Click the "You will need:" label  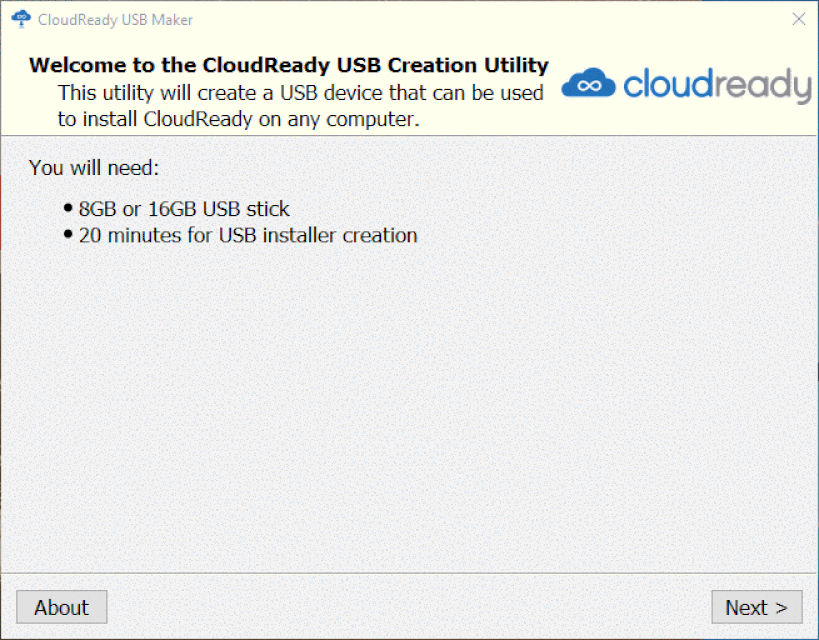pos(94,168)
